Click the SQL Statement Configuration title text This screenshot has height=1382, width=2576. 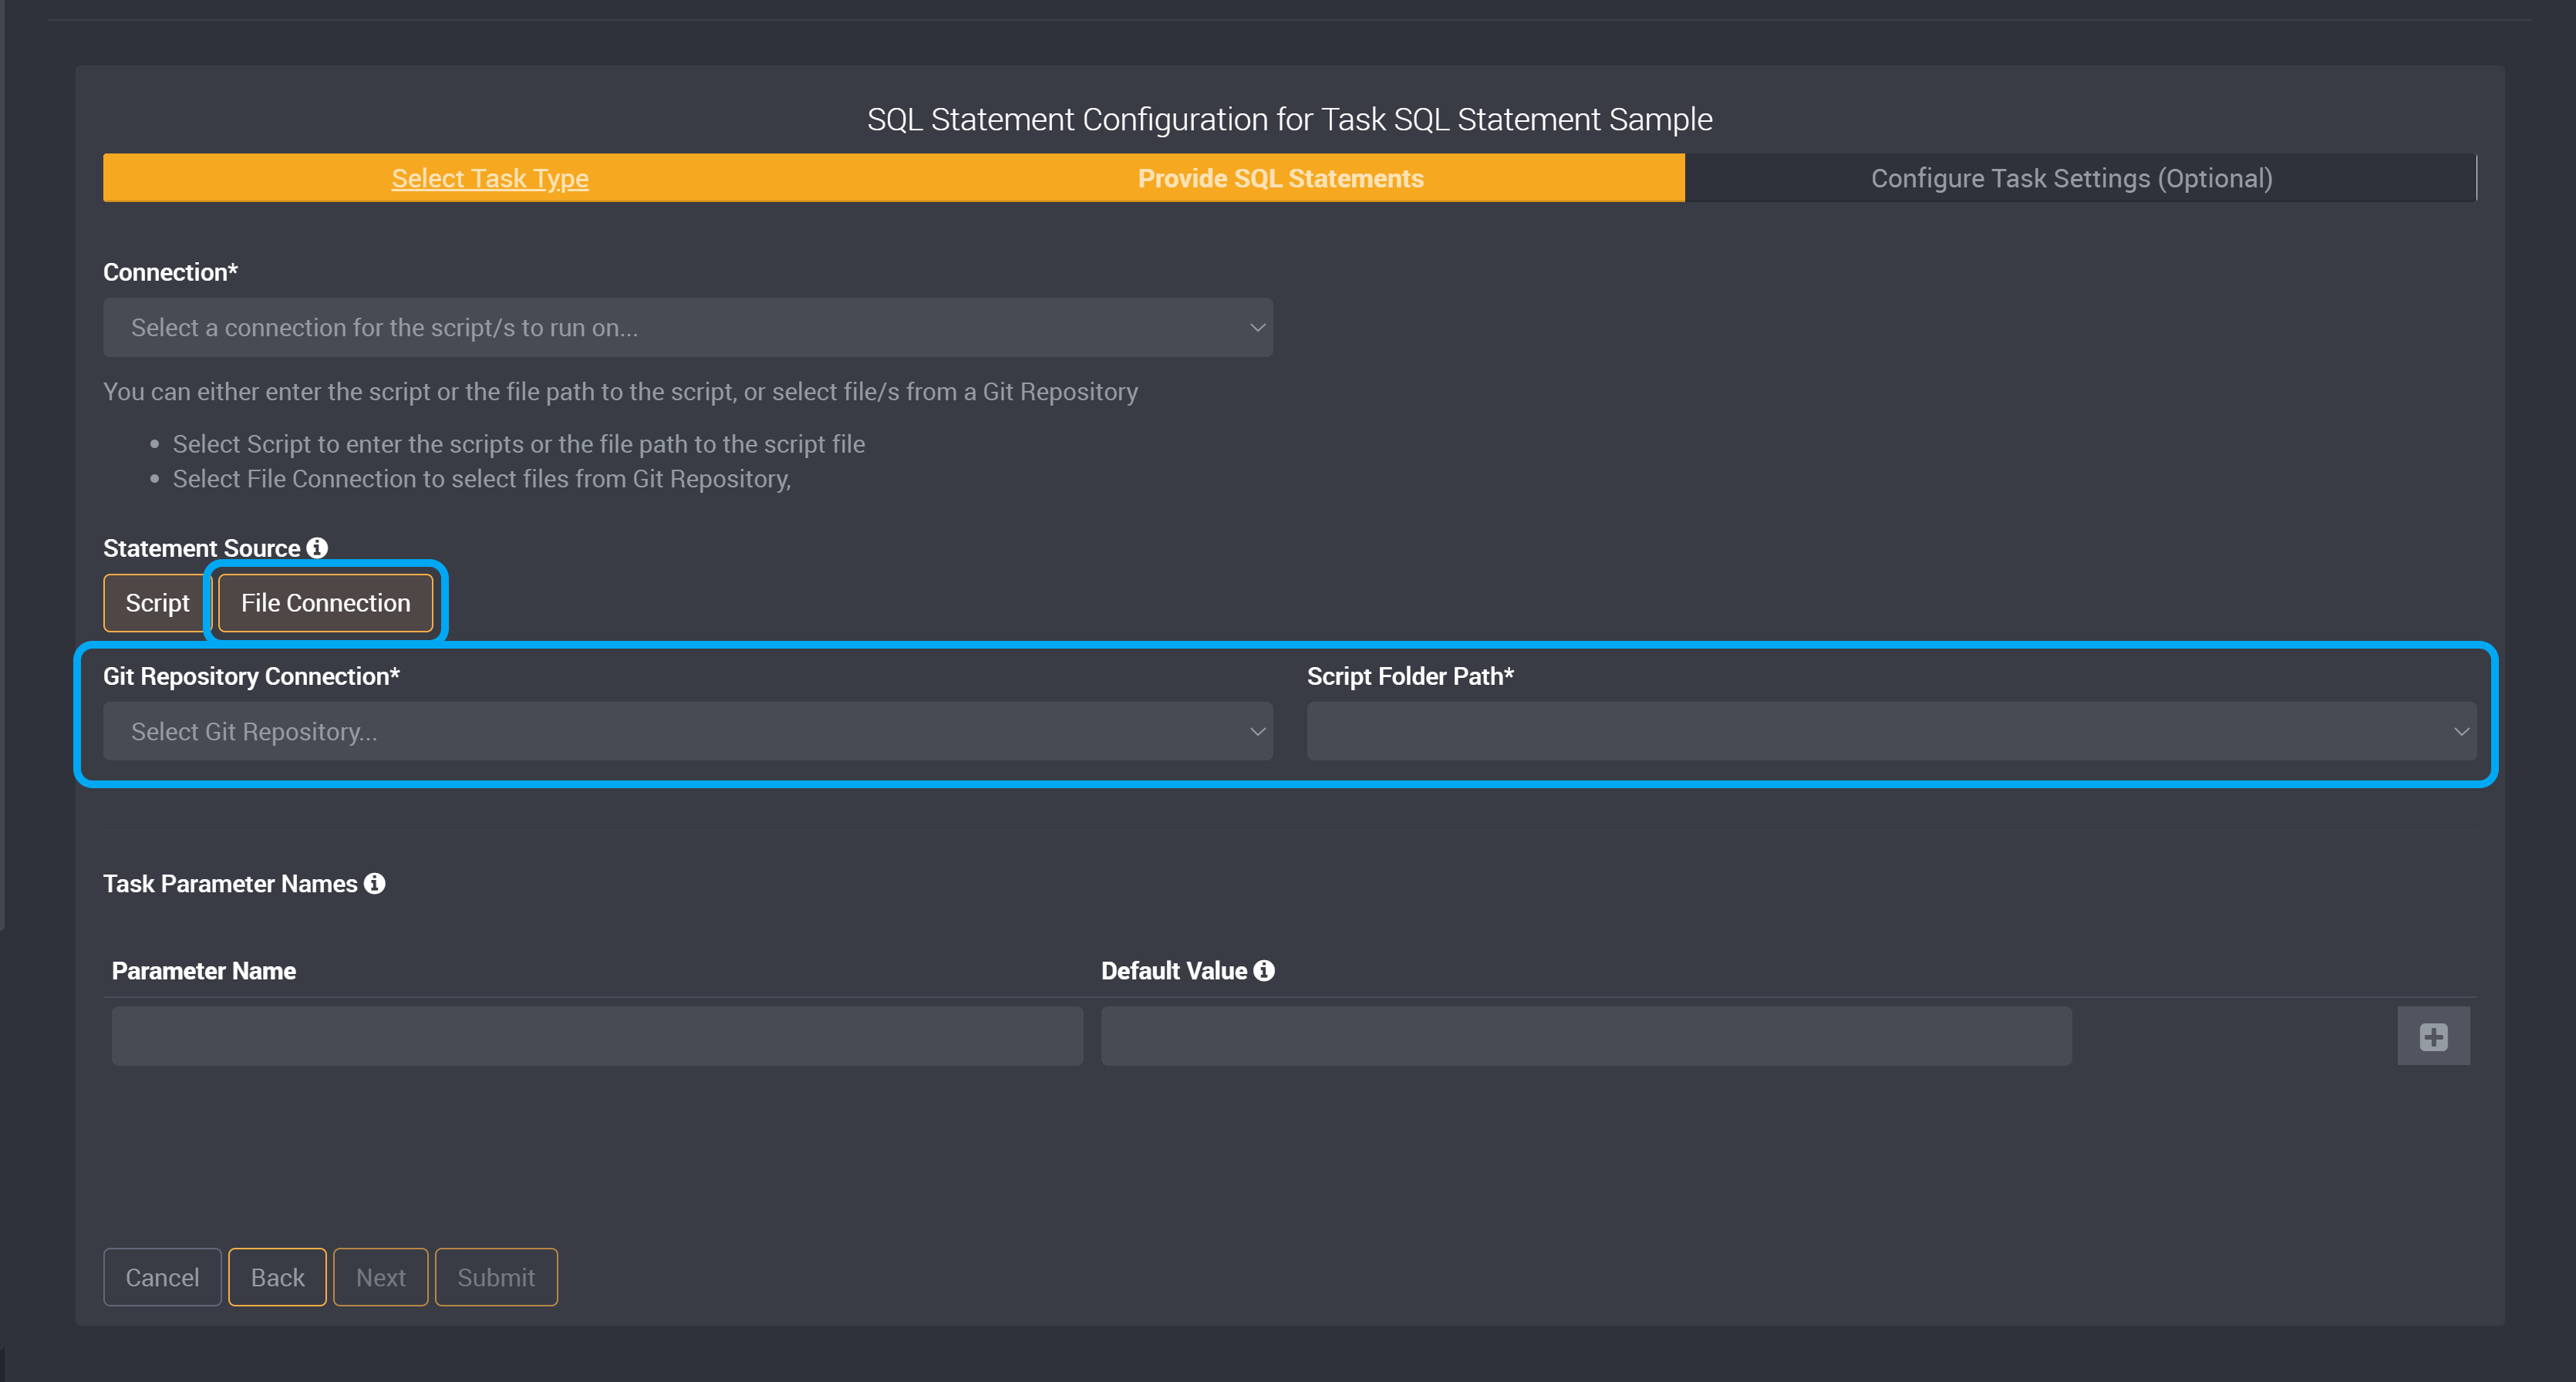click(x=1289, y=119)
